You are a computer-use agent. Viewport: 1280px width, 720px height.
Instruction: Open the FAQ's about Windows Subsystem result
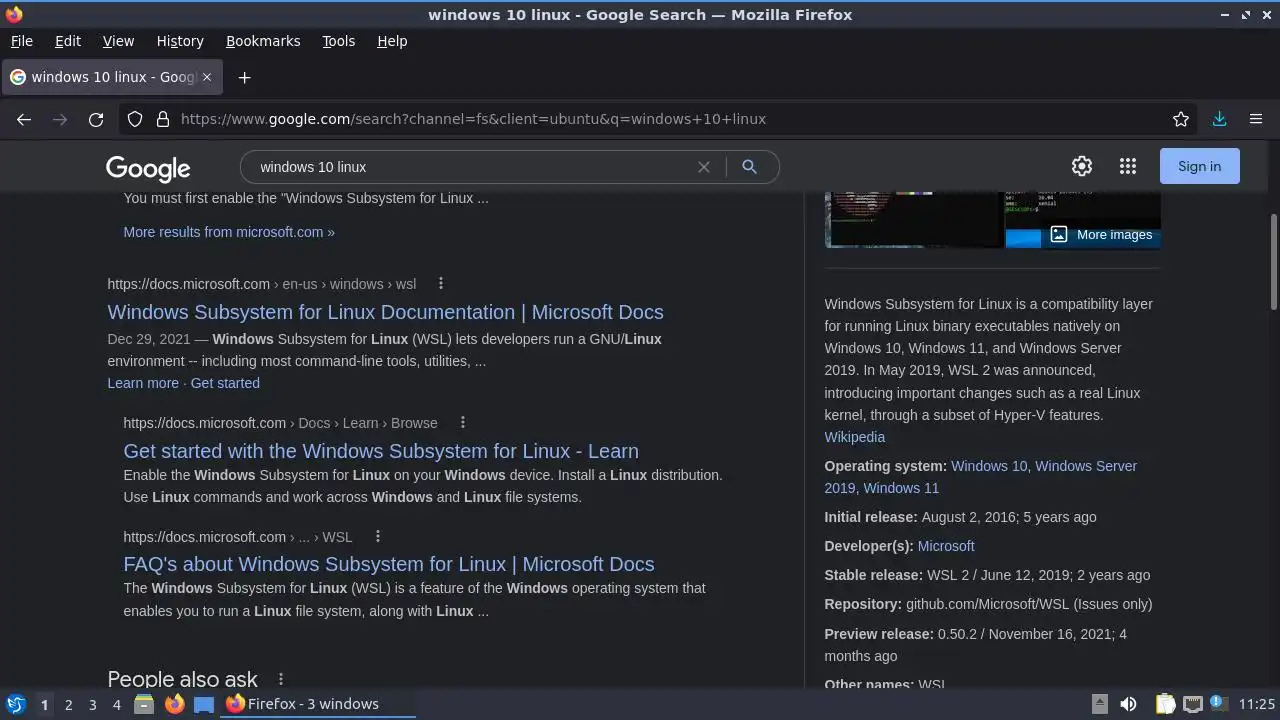point(389,564)
